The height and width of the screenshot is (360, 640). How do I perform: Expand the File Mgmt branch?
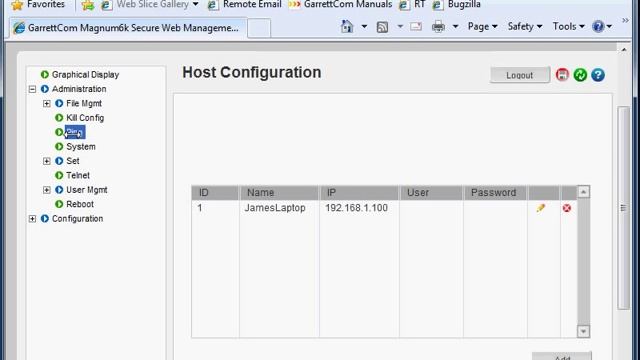coord(47,104)
